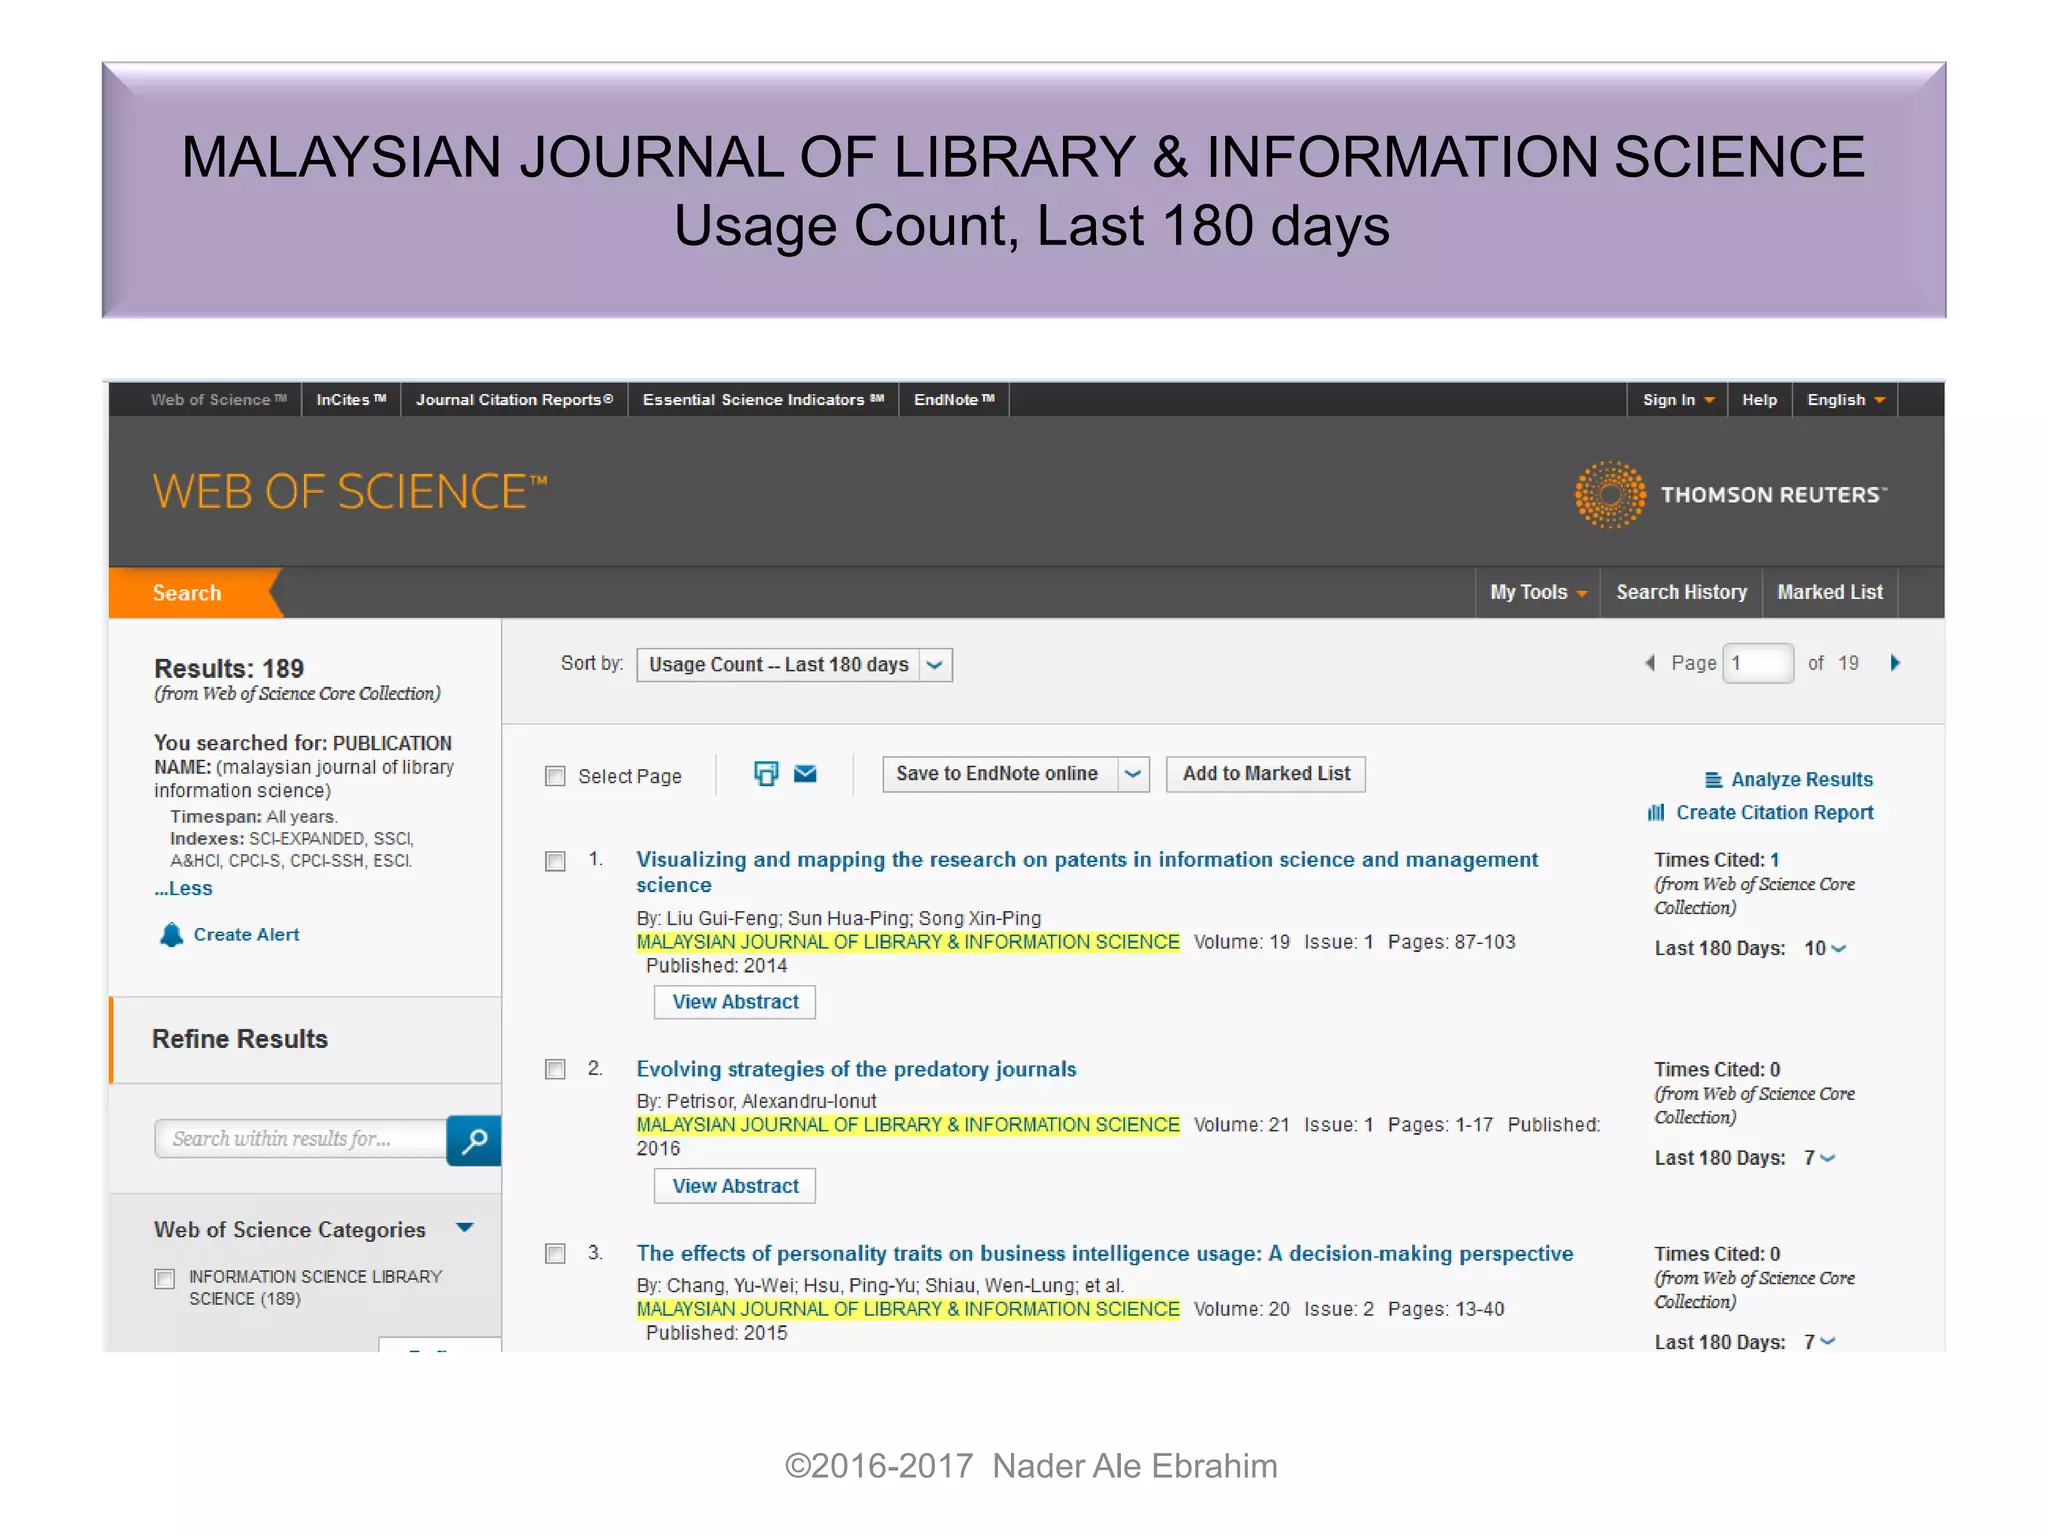Screen dimensions: 2048x1536
Task: Open article Visualizing and mapping the research on patents
Action: pos(1087,873)
